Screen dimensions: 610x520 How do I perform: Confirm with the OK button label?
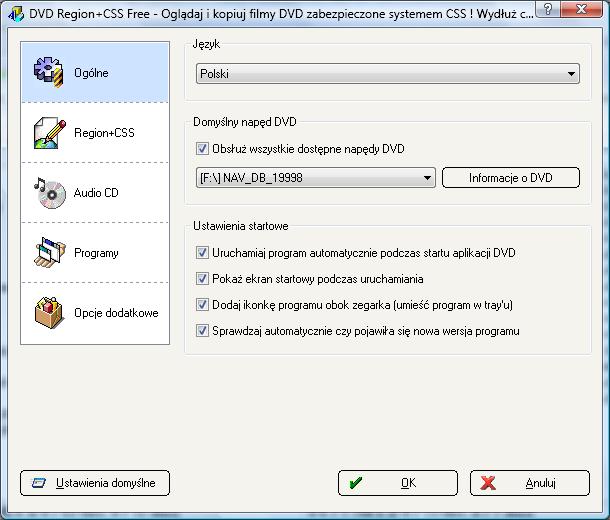[408, 483]
